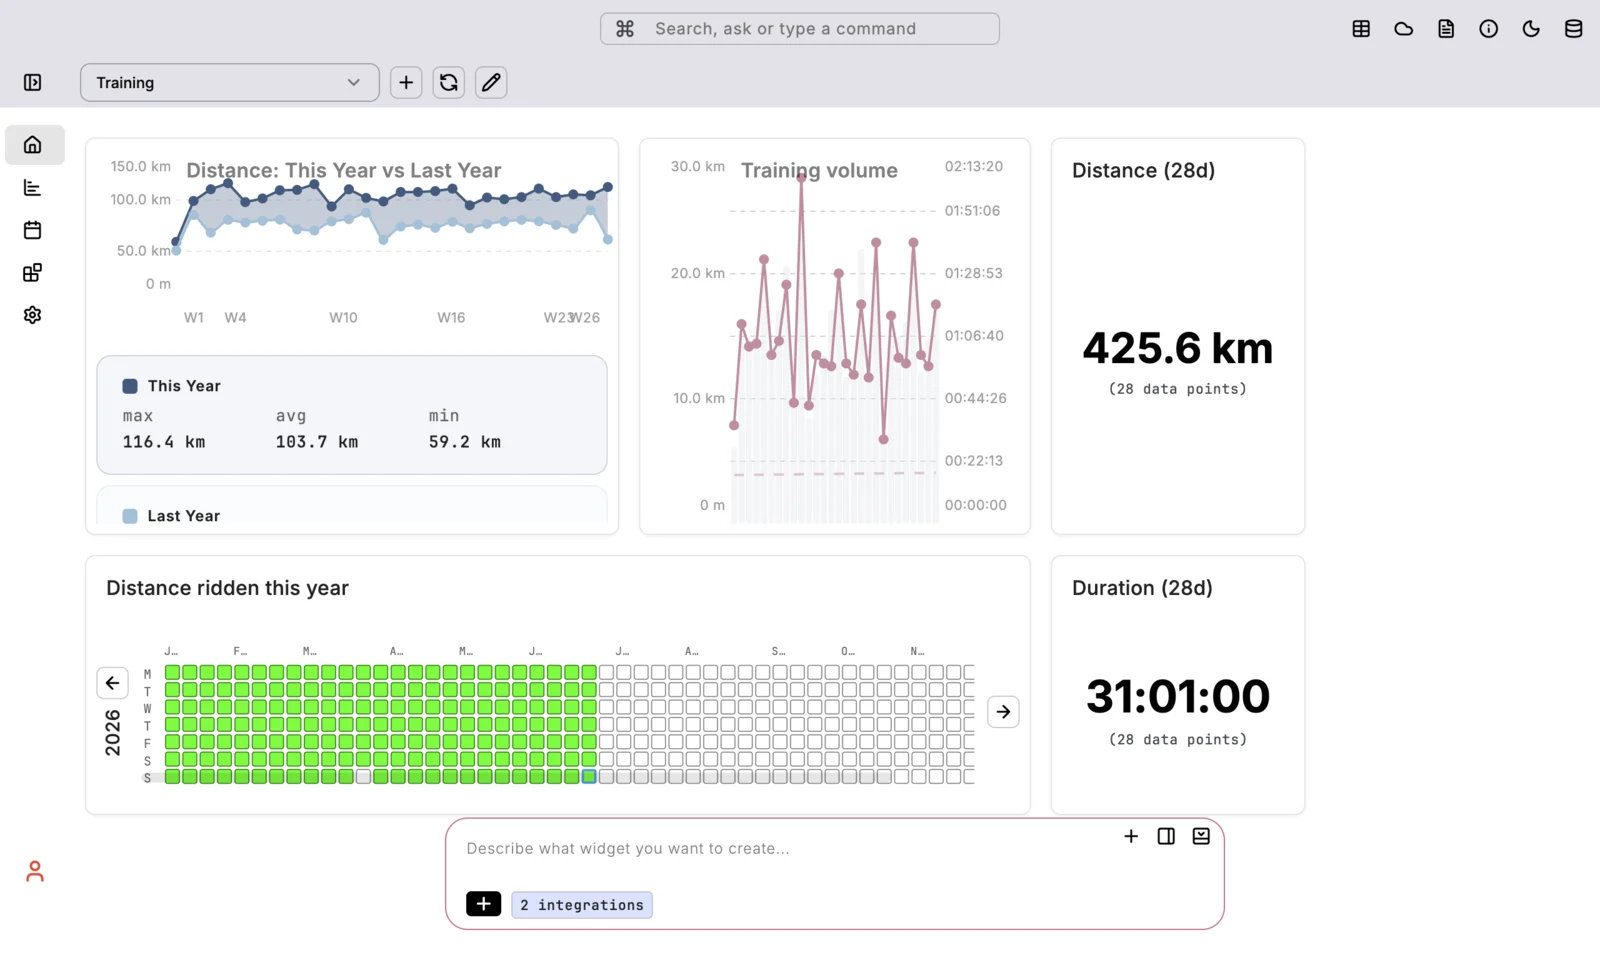Open the database icon in top bar
1600x960 pixels.
1573,29
